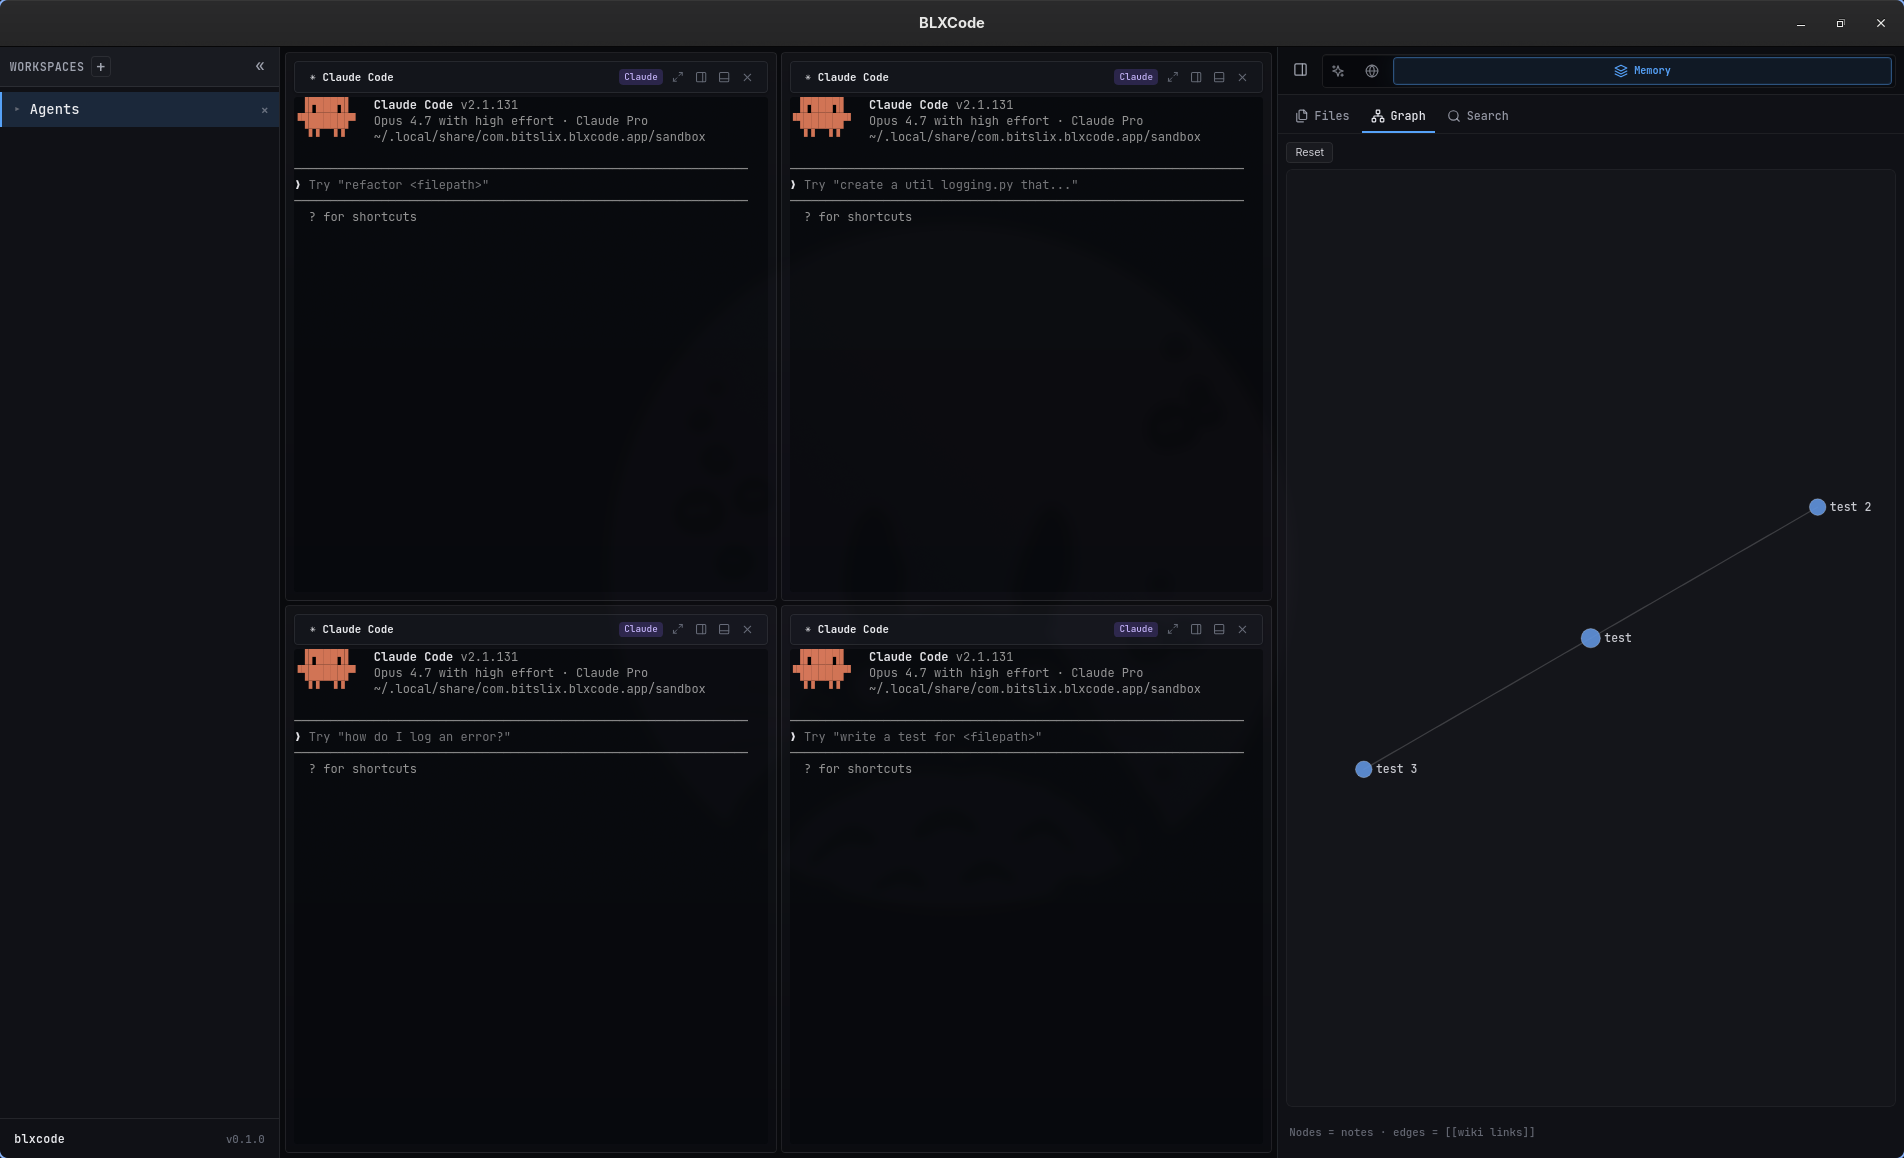Switch to the Graph tab
Viewport: 1904px width, 1158px height.
click(1398, 116)
